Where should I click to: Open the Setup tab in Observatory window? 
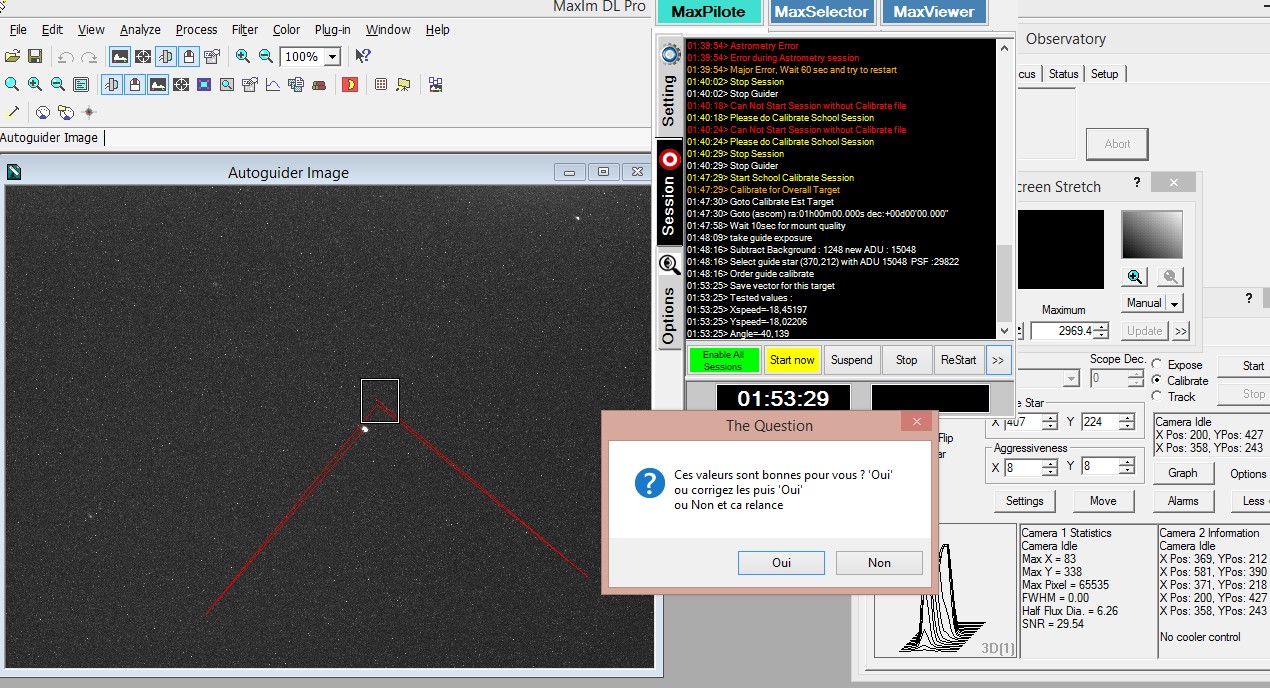click(x=1105, y=74)
